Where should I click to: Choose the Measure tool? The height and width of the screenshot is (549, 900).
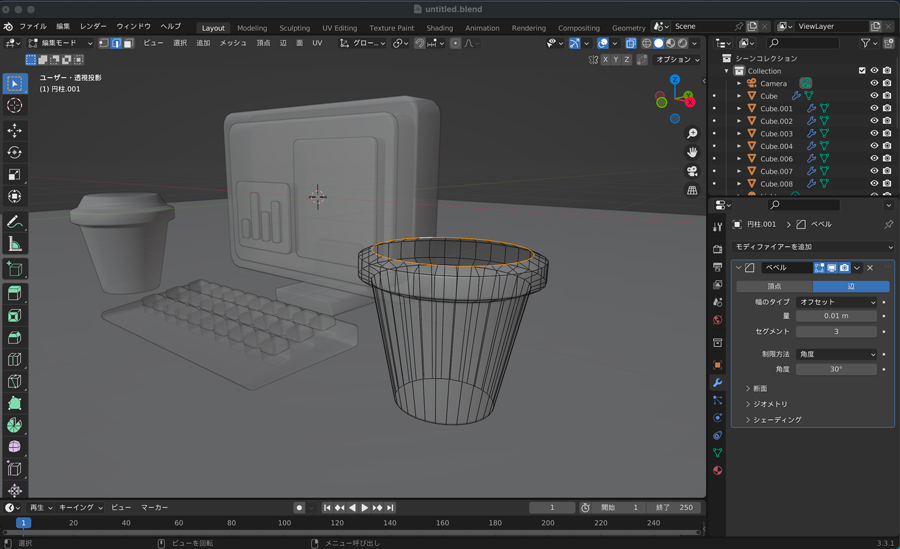[14, 244]
